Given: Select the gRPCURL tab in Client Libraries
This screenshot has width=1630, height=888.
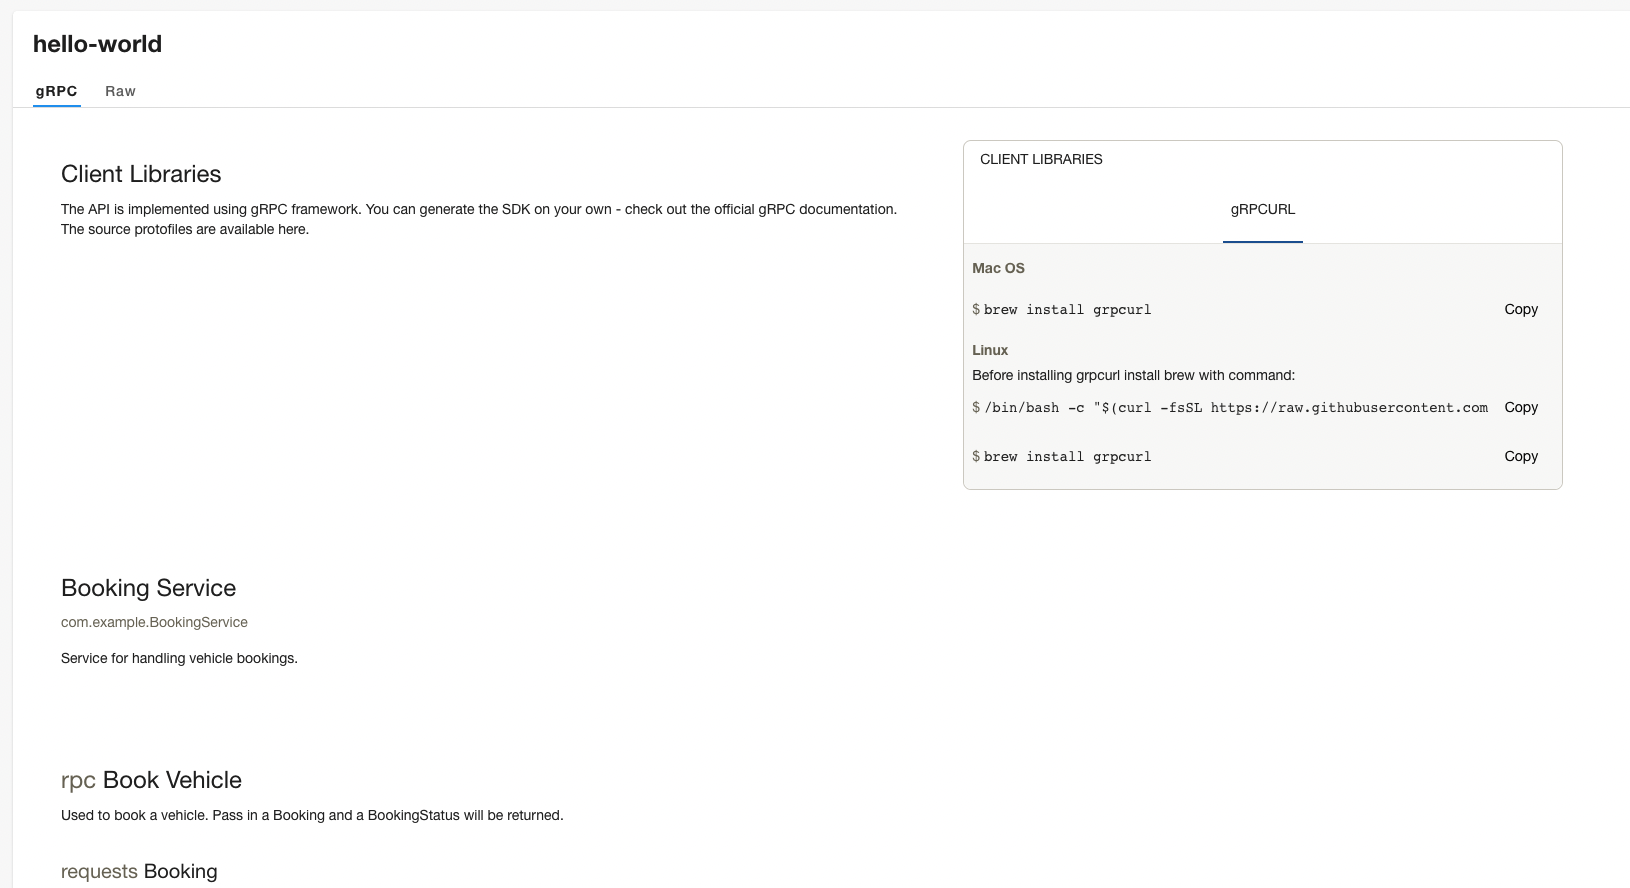Looking at the screenshot, I should 1262,209.
